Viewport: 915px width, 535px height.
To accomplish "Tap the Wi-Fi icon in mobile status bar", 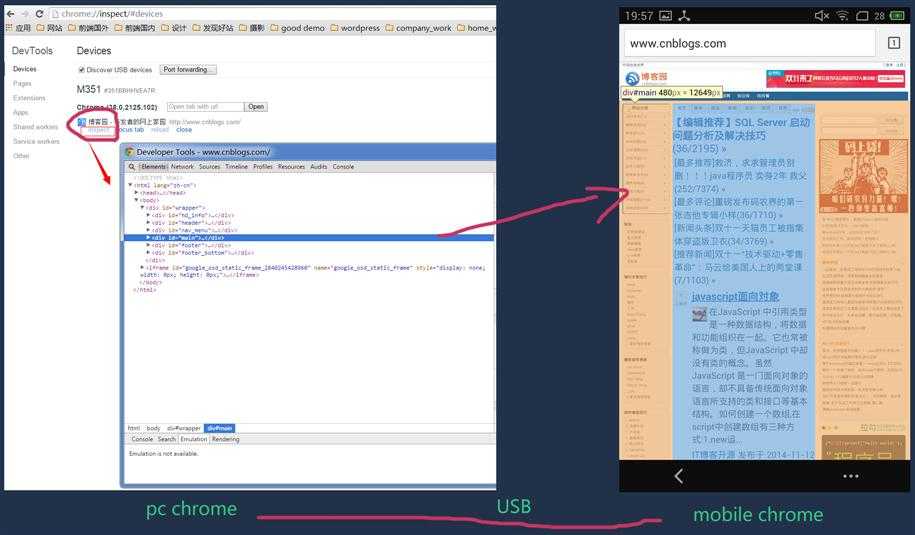I will tap(842, 16).
